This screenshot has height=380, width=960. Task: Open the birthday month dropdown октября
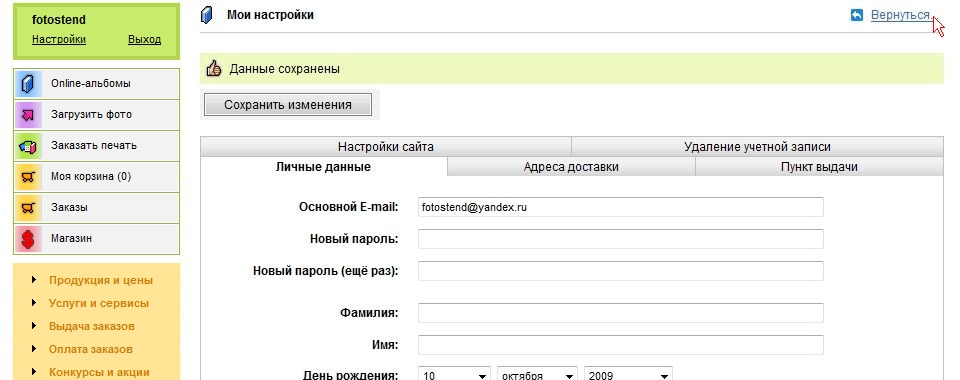(x=538, y=373)
